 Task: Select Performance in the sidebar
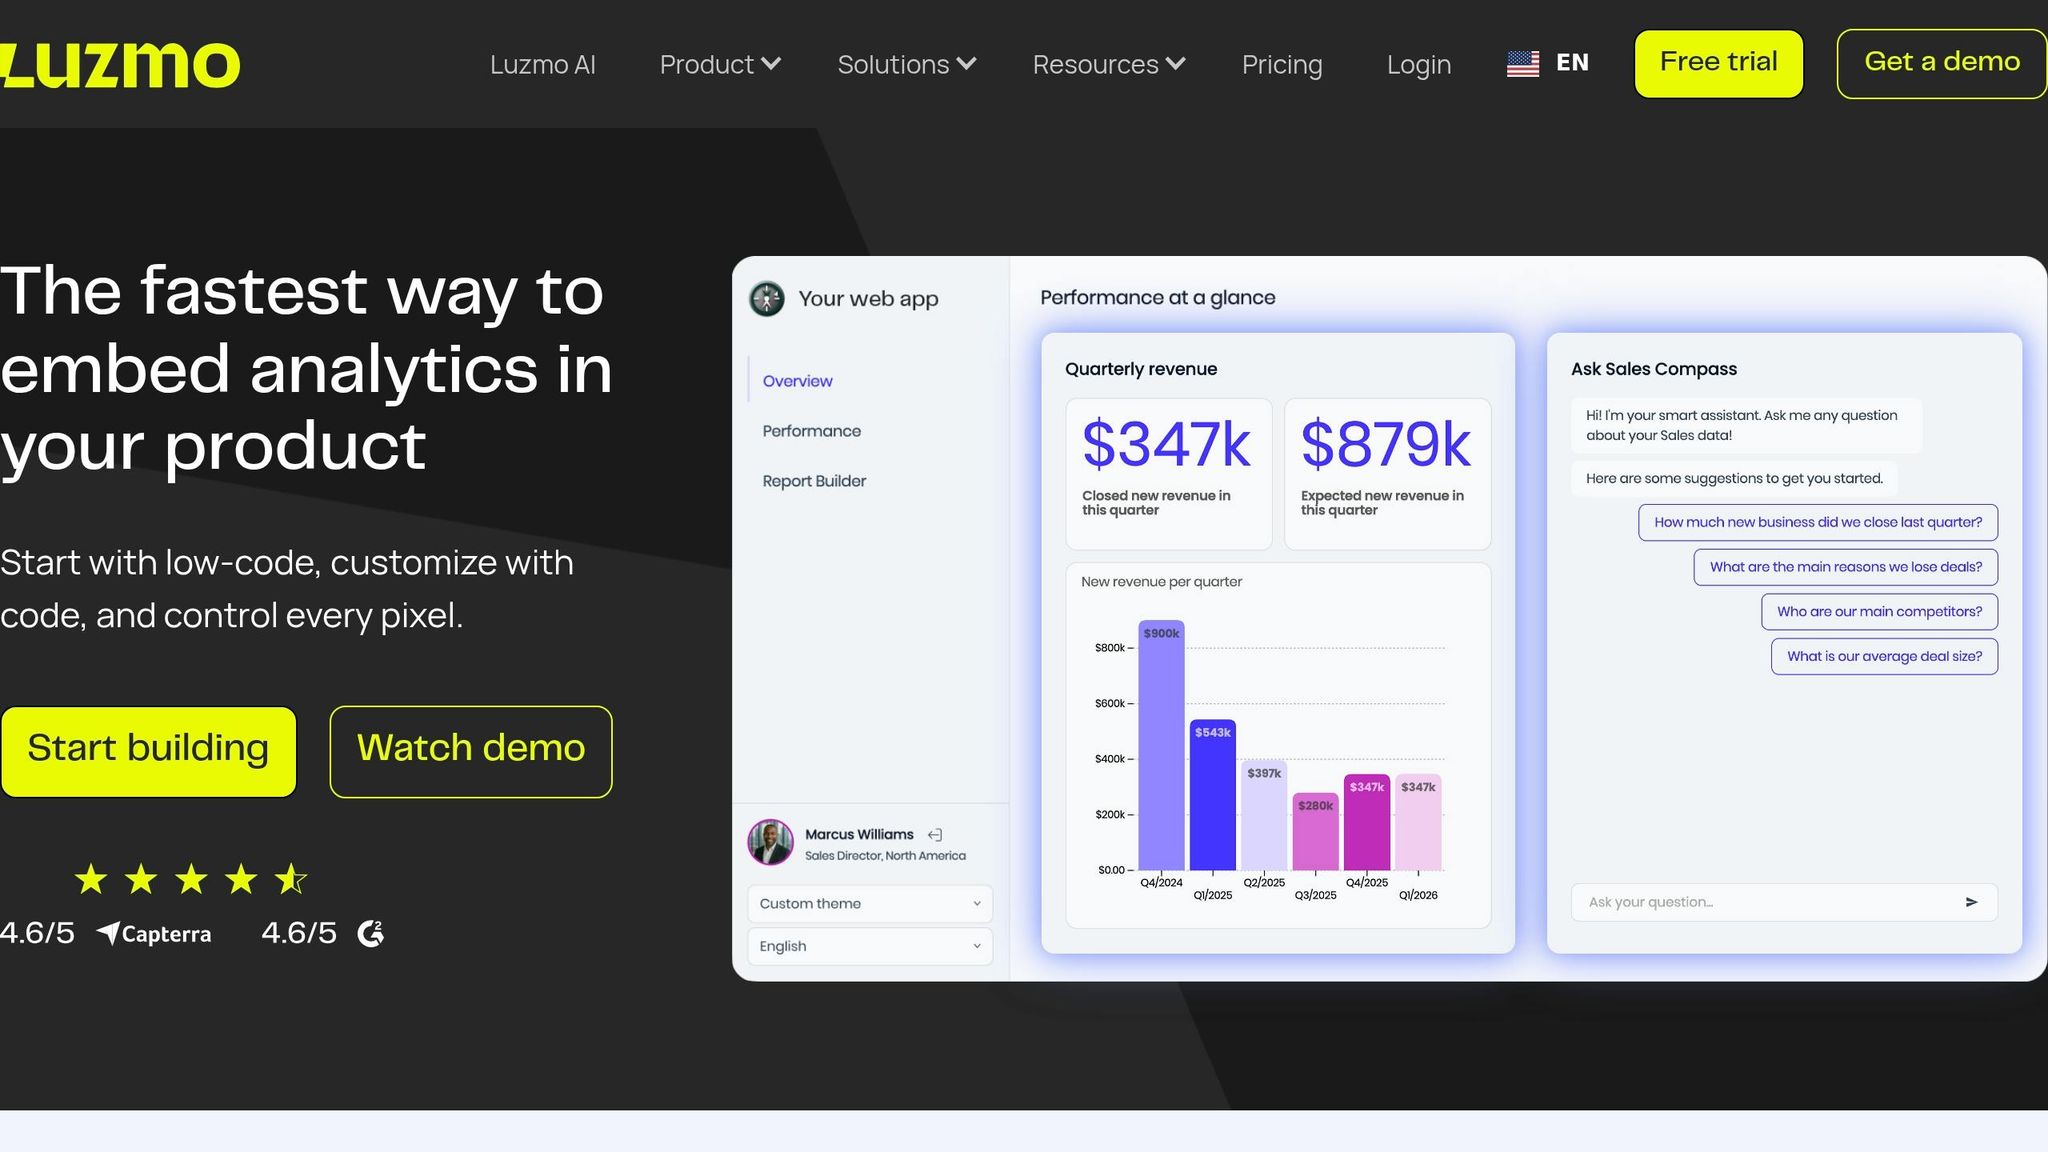[812, 431]
